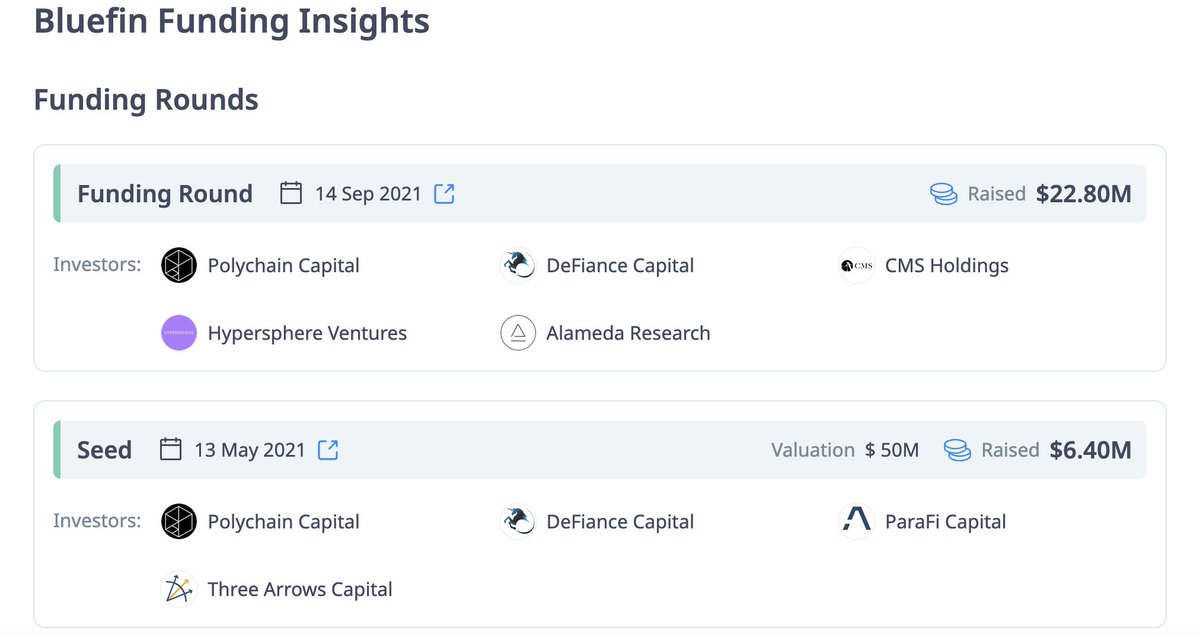Open Polychain Capital investor in Seed round
This screenshot has height=637, width=1200.
tap(284, 522)
